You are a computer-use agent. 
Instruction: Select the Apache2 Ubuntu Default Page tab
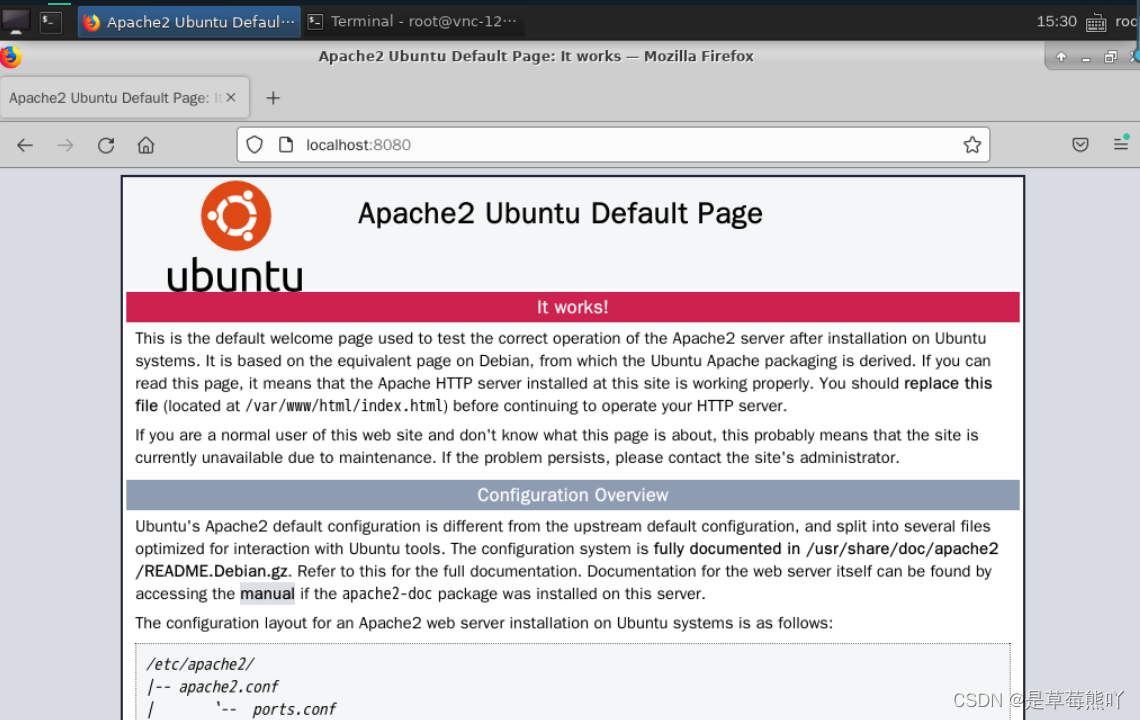pyautogui.click(x=110, y=97)
